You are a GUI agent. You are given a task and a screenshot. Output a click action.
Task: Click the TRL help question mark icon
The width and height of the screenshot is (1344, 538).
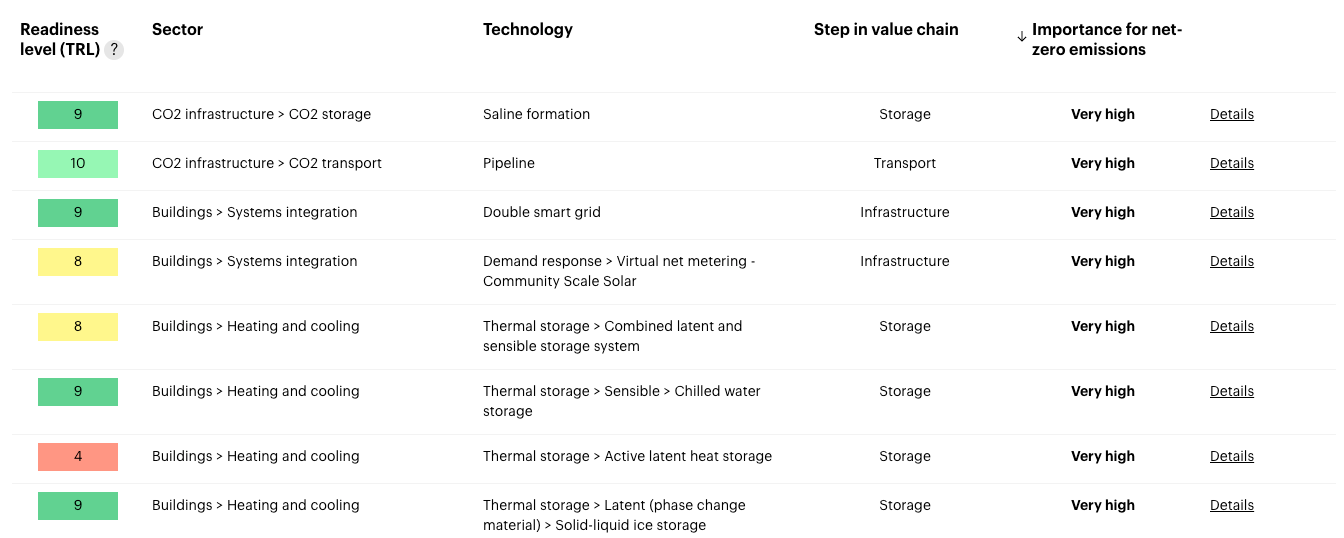(x=114, y=50)
